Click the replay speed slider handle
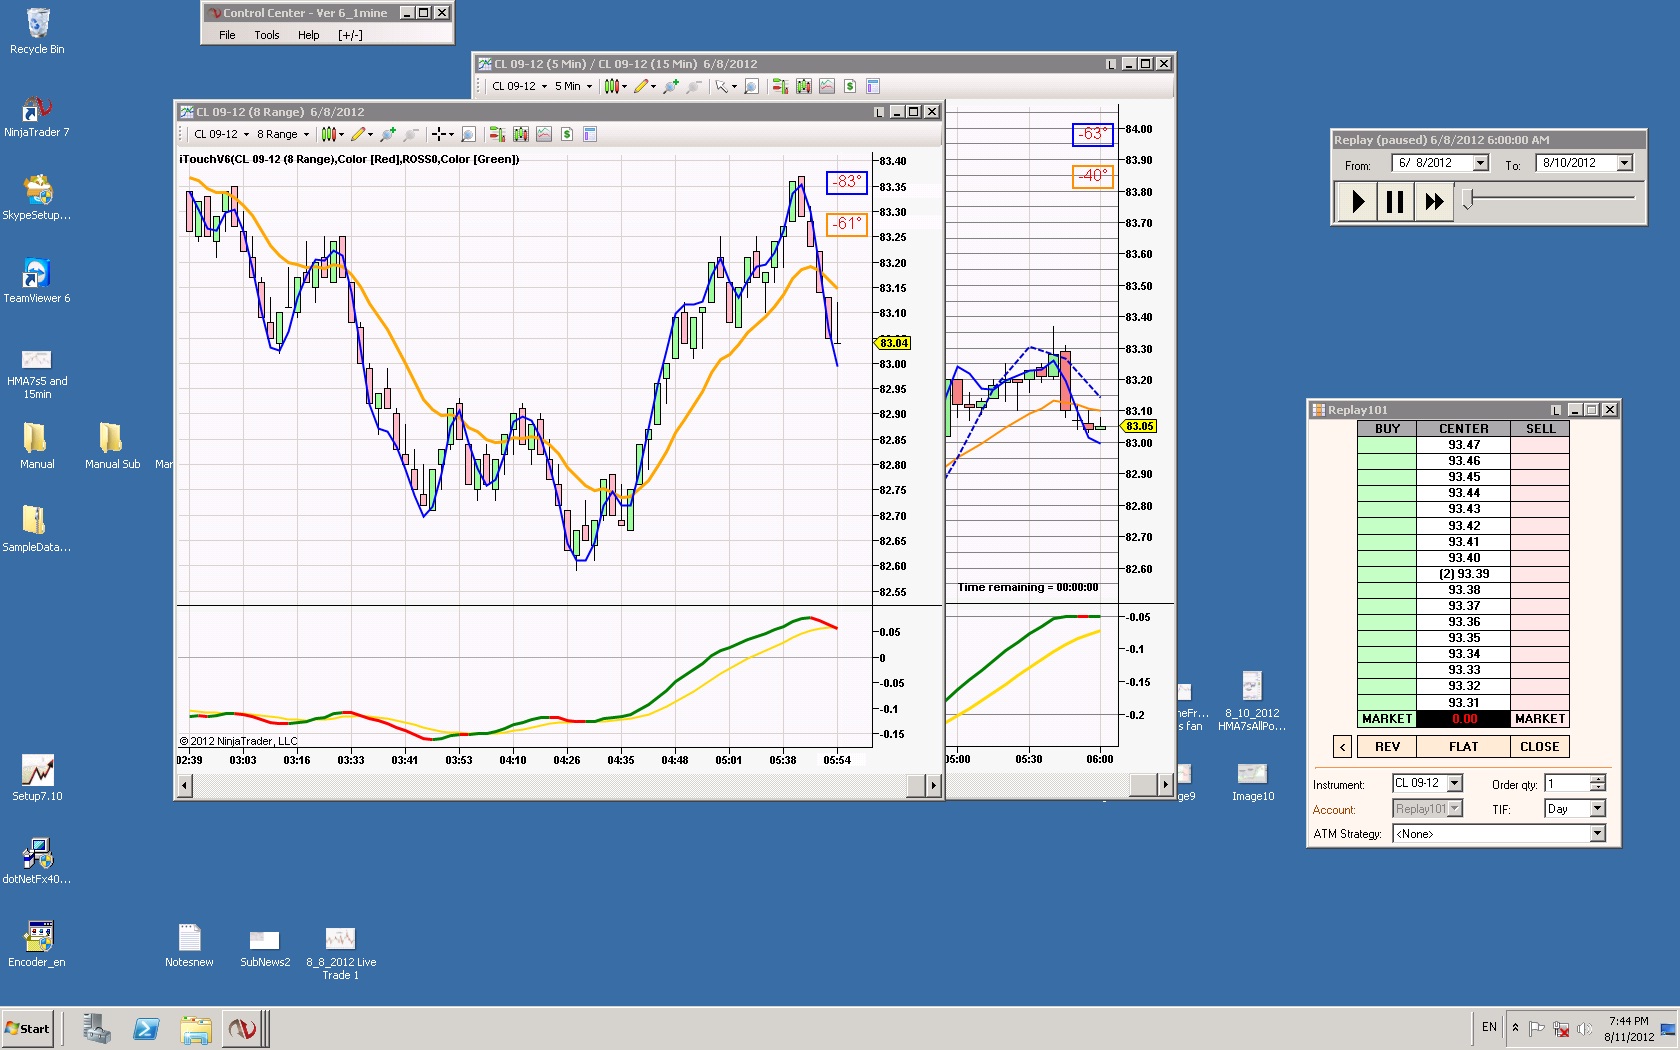The width and height of the screenshot is (1680, 1050). (x=1468, y=200)
